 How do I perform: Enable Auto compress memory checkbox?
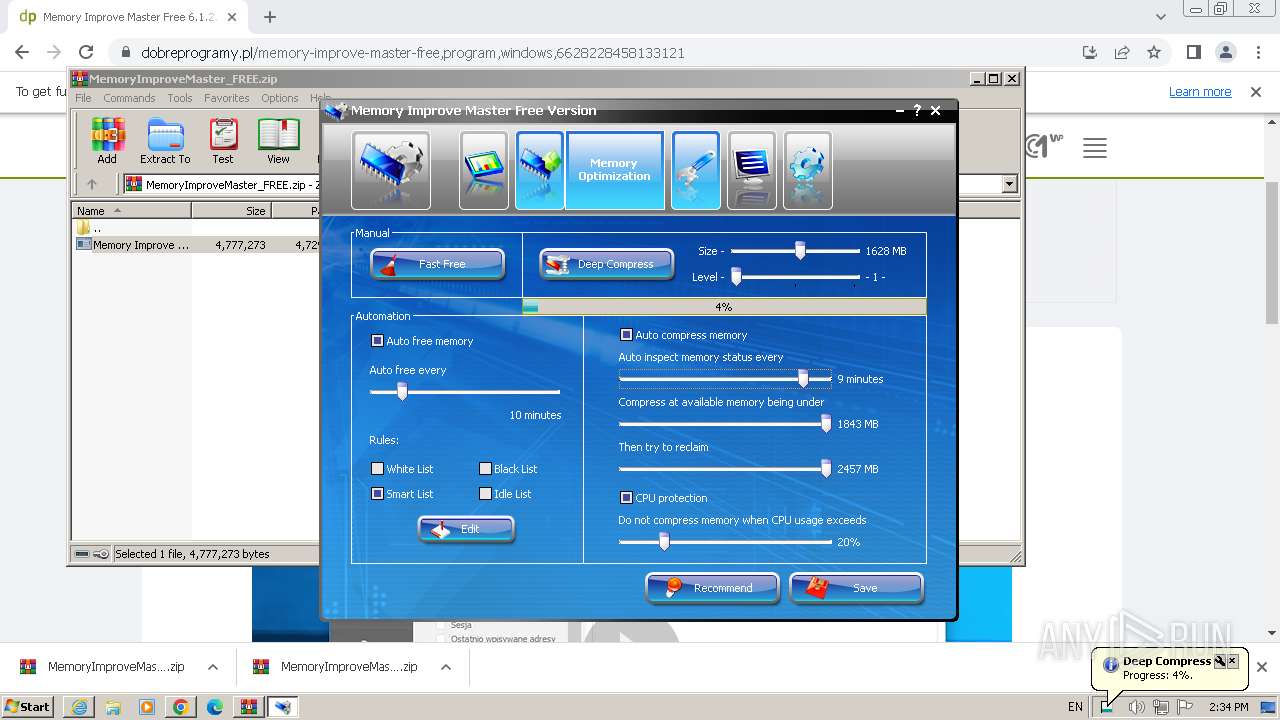tap(626, 335)
